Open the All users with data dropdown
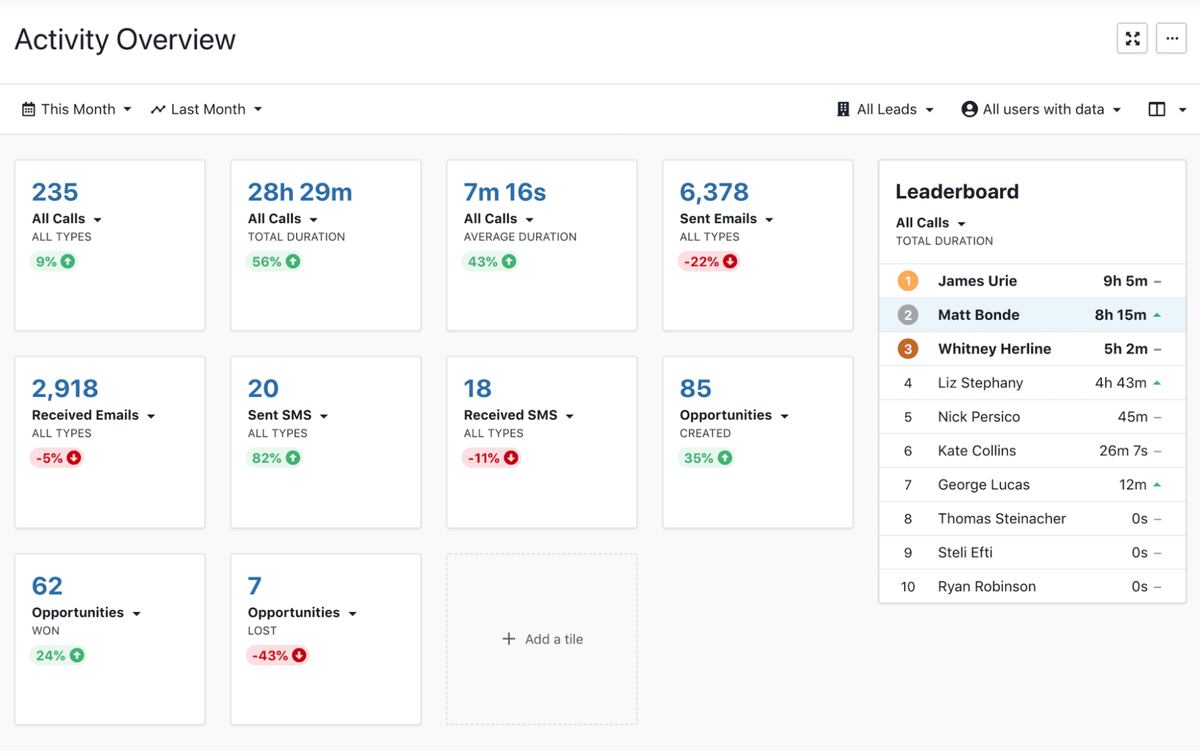The width and height of the screenshot is (1200, 753). [1041, 109]
